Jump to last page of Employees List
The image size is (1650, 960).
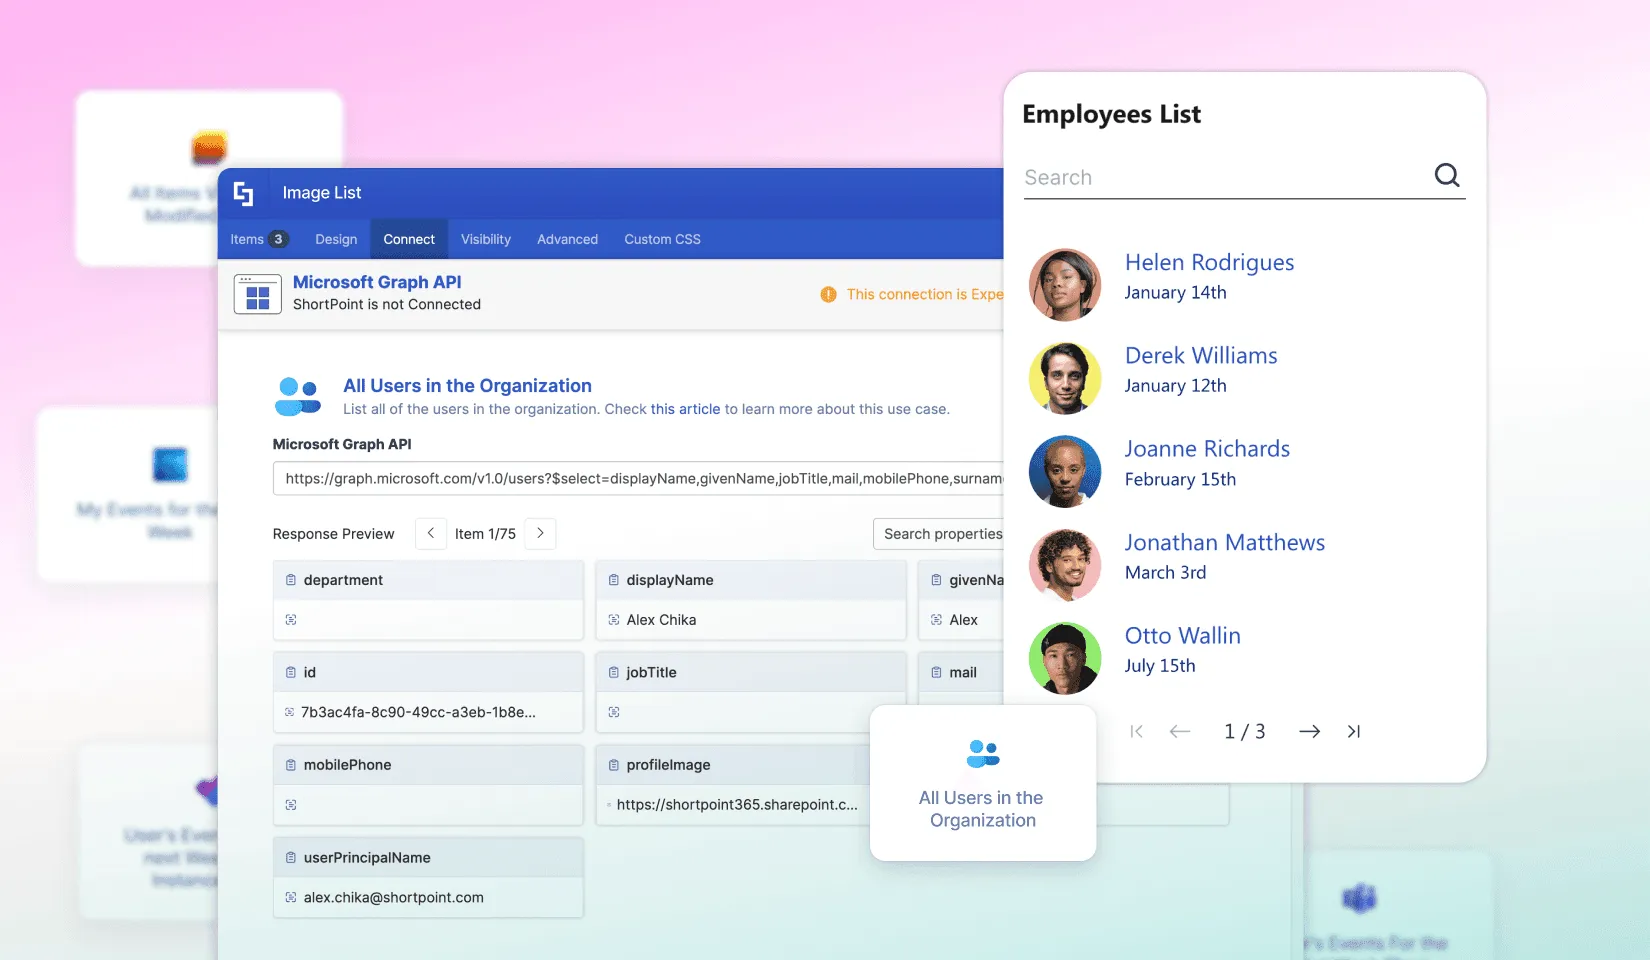coord(1353,732)
